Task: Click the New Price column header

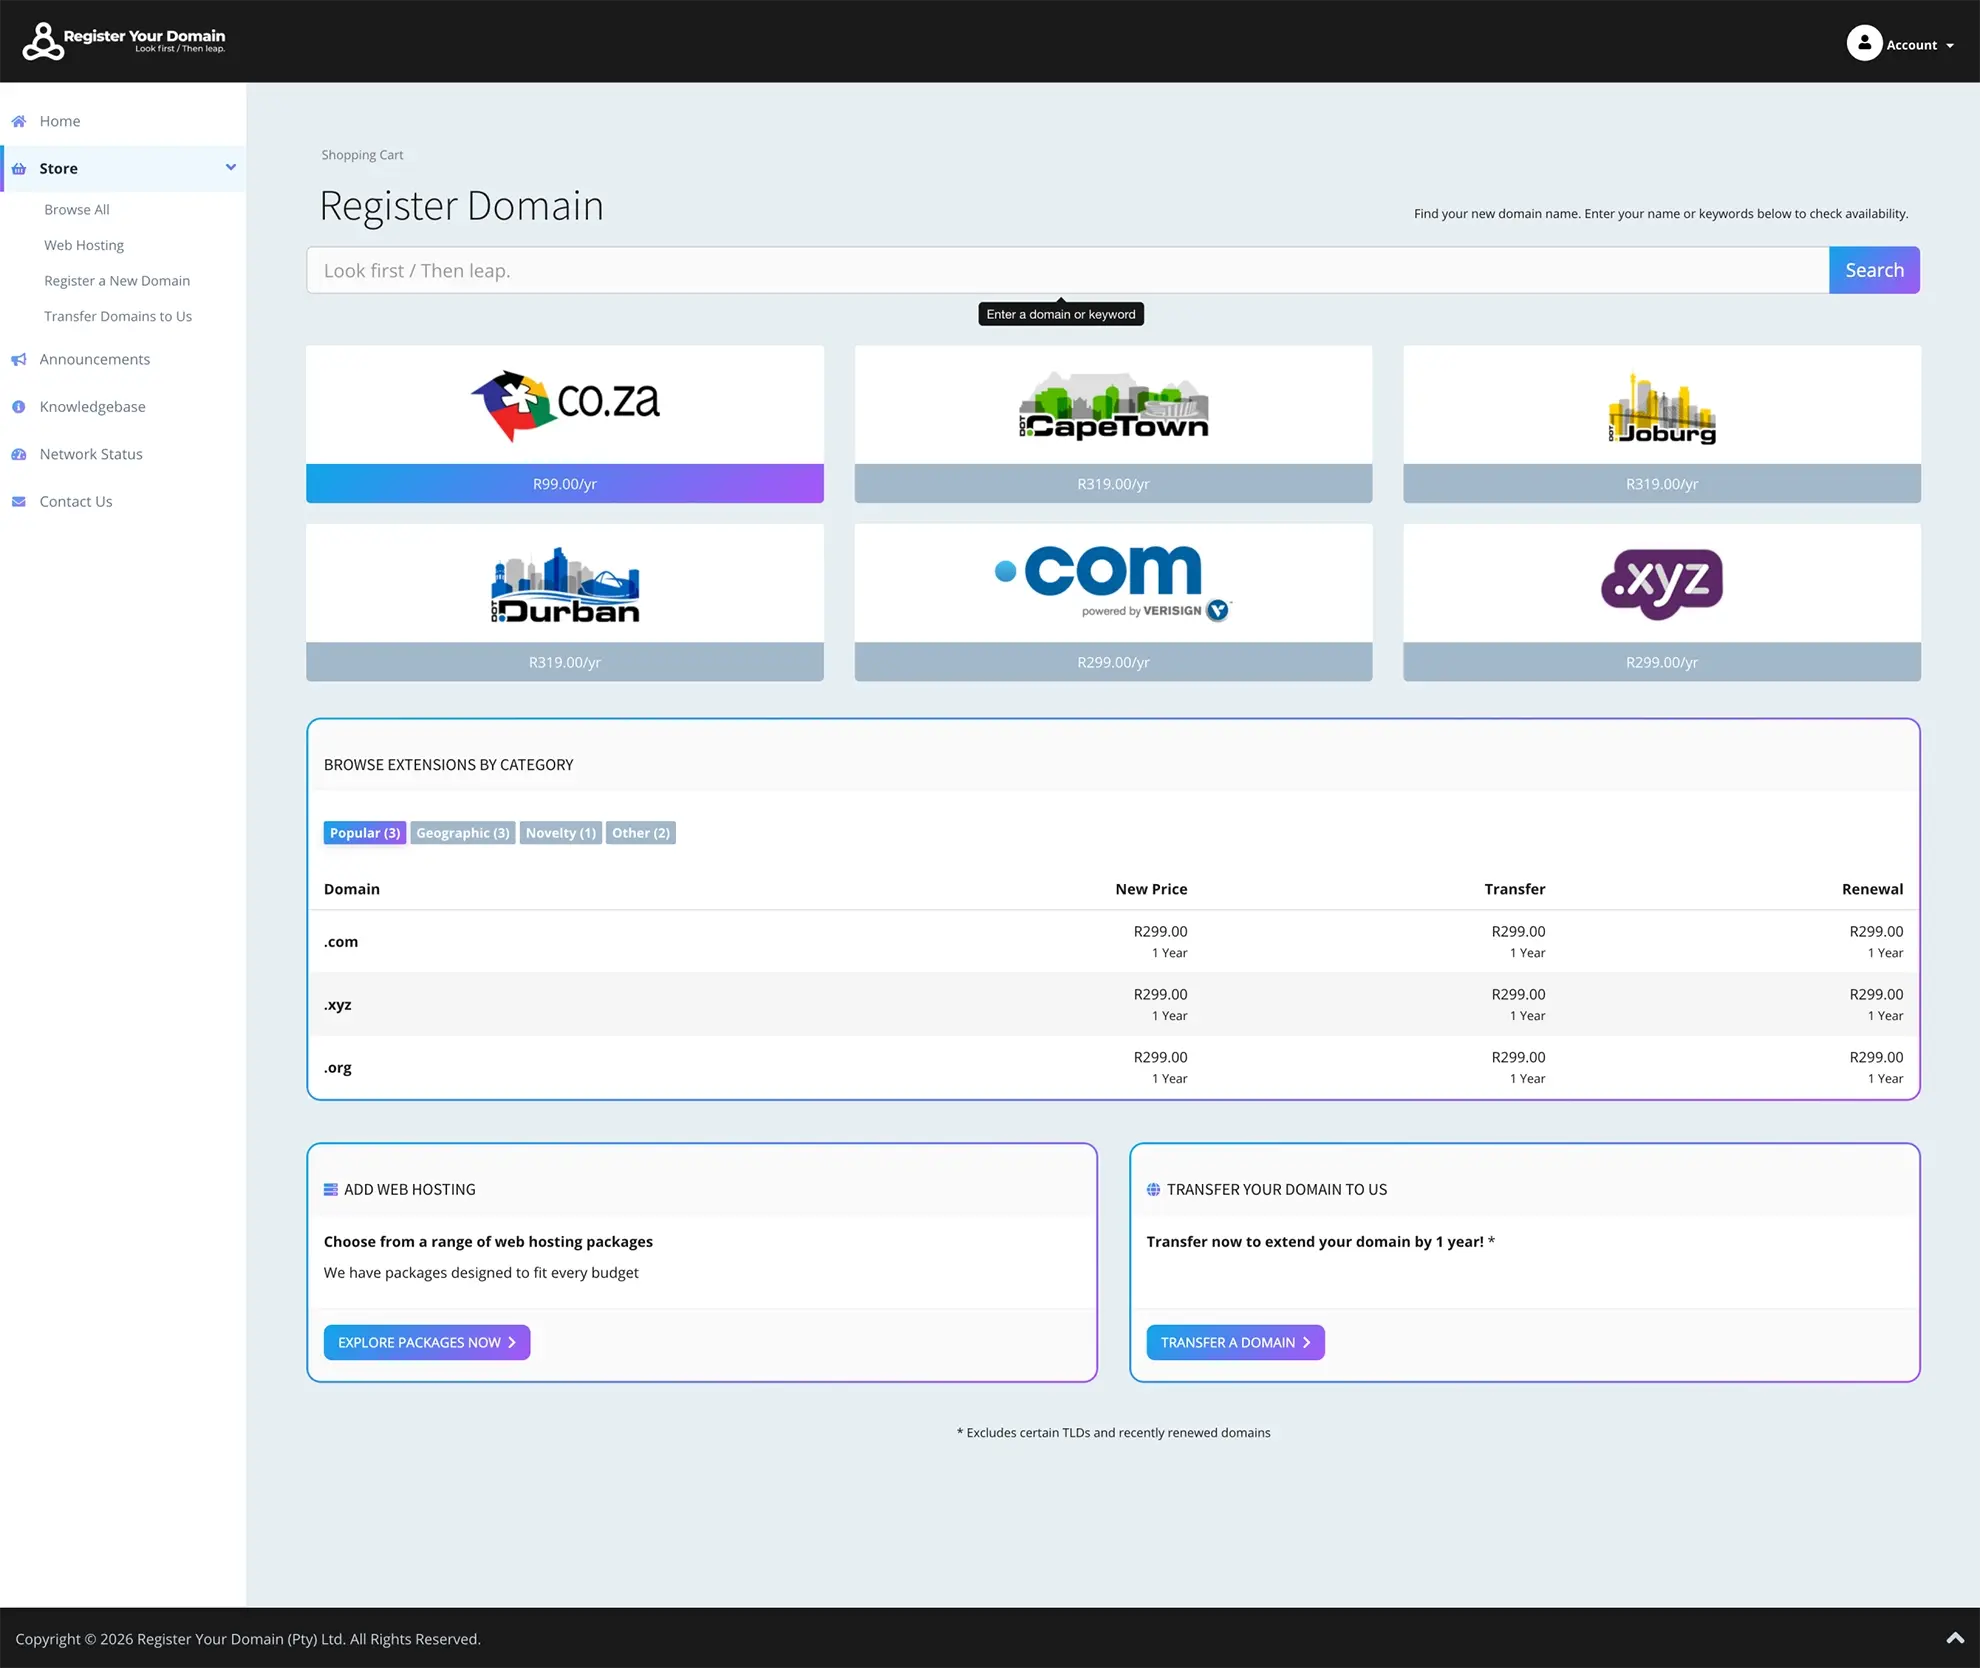Action: tap(1151, 889)
